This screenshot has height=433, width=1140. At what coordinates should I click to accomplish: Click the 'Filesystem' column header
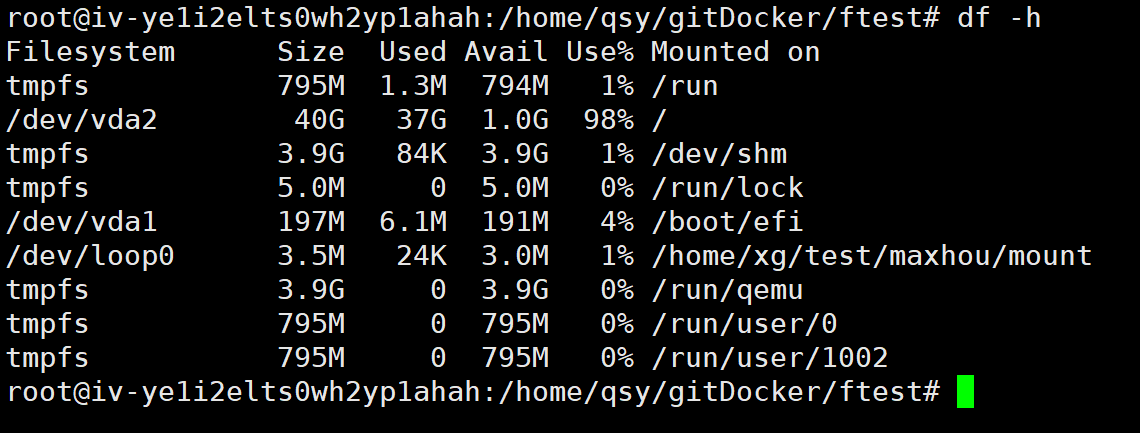[x=90, y=52]
